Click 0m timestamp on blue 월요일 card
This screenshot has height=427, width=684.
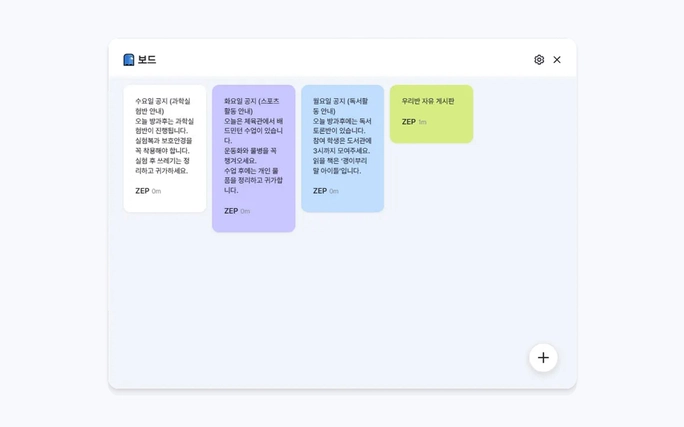pos(334,191)
